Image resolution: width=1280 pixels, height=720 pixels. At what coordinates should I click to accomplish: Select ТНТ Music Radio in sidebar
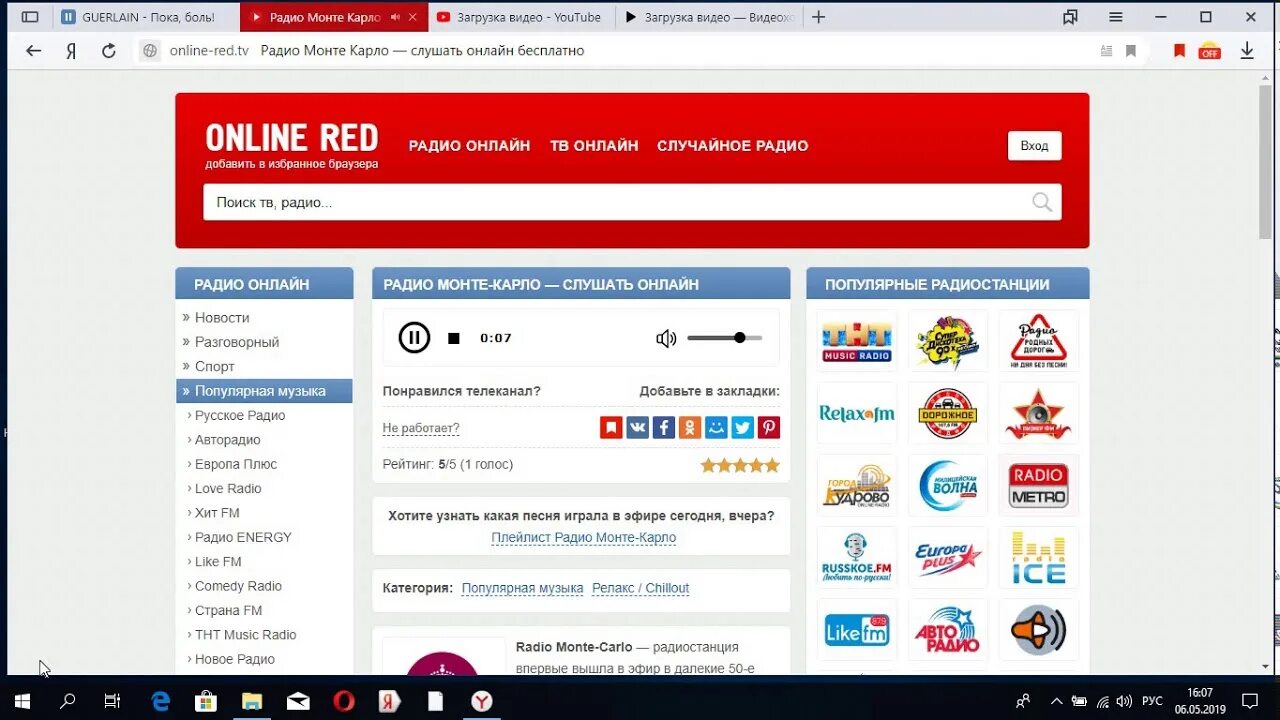click(245, 635)
